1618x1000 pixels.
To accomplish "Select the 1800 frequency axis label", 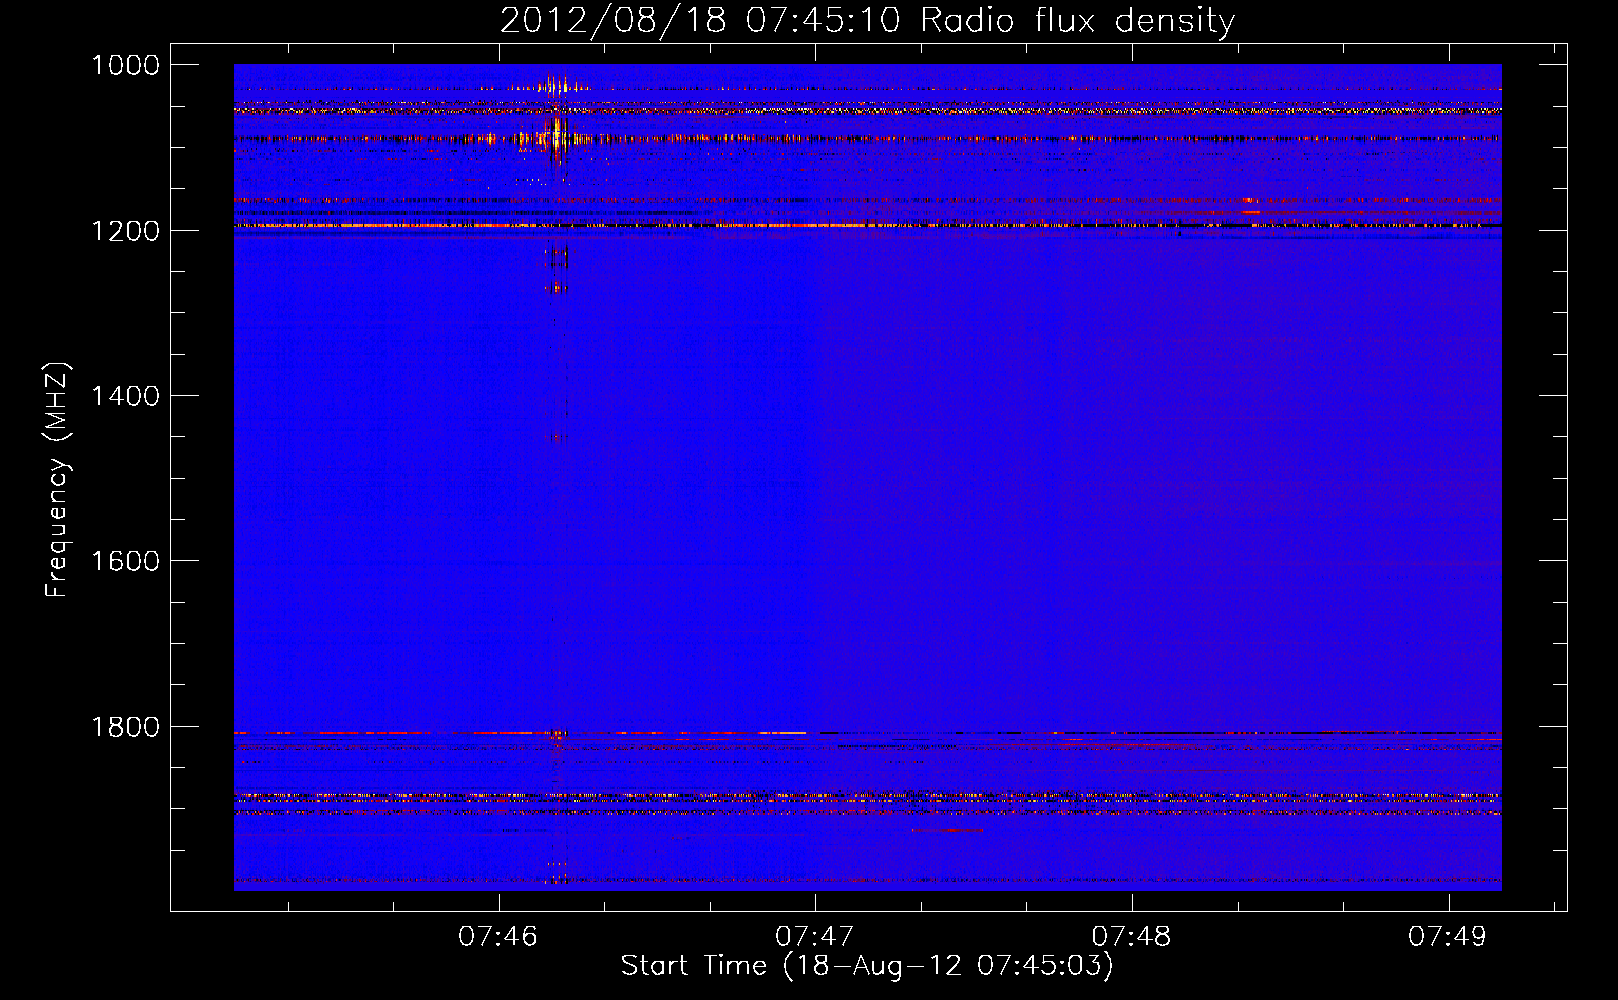I will 125,727.
